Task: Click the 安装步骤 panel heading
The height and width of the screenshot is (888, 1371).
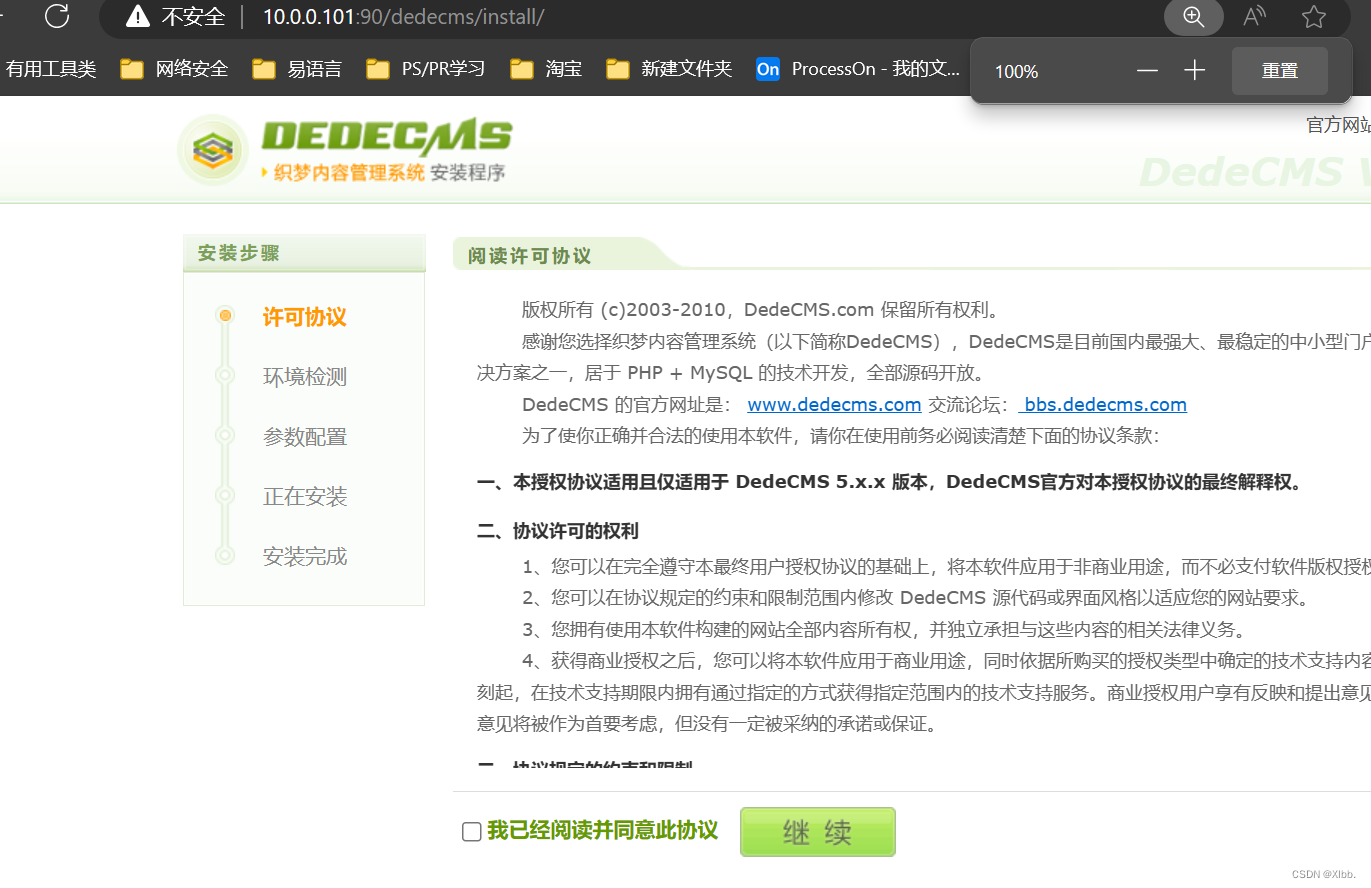Action: pos(238,253)
